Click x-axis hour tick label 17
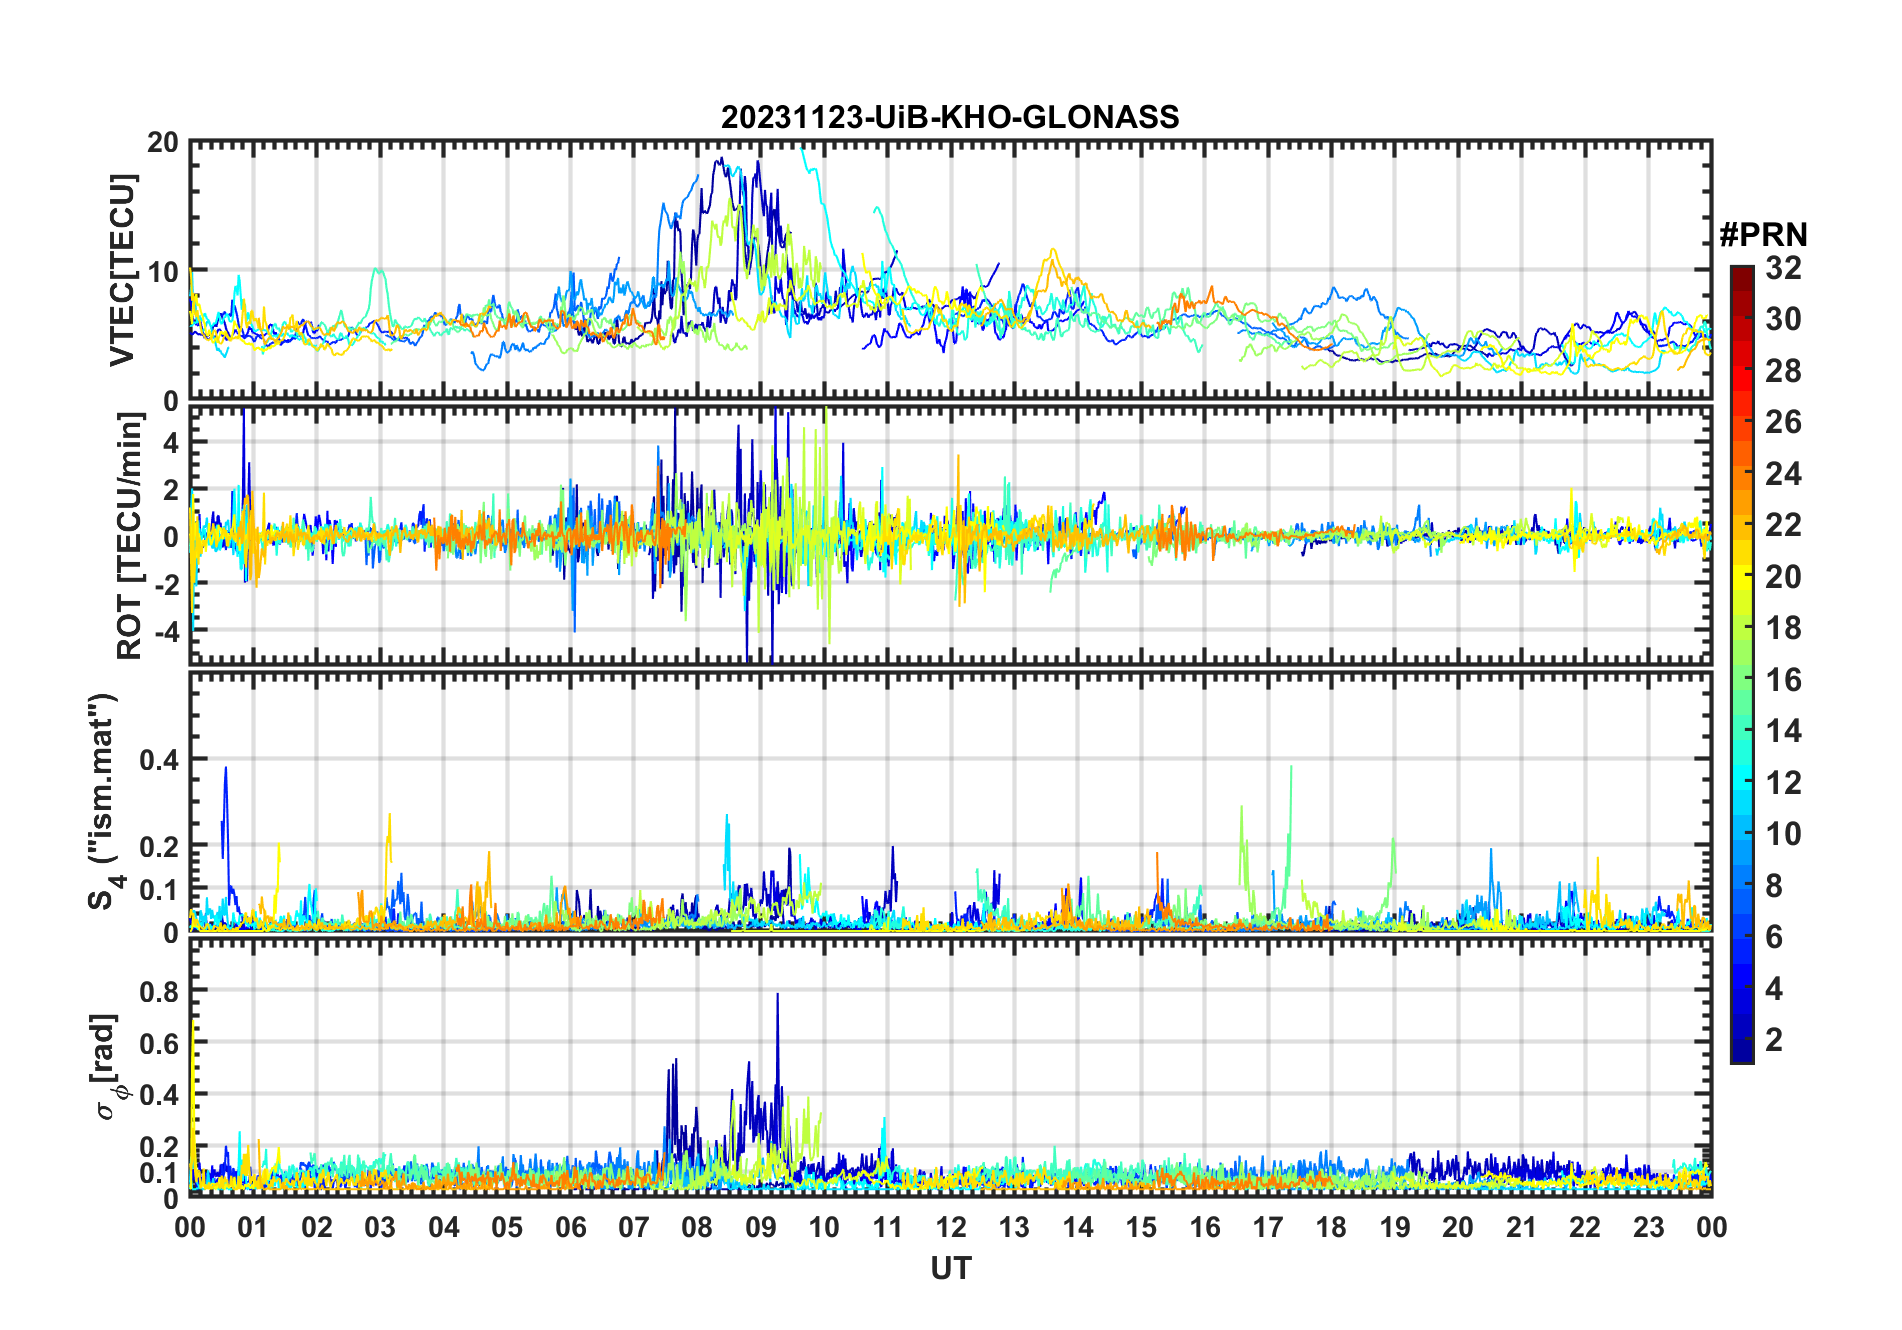Screen dimensions: 1902x1330 coord(1268,1228)
